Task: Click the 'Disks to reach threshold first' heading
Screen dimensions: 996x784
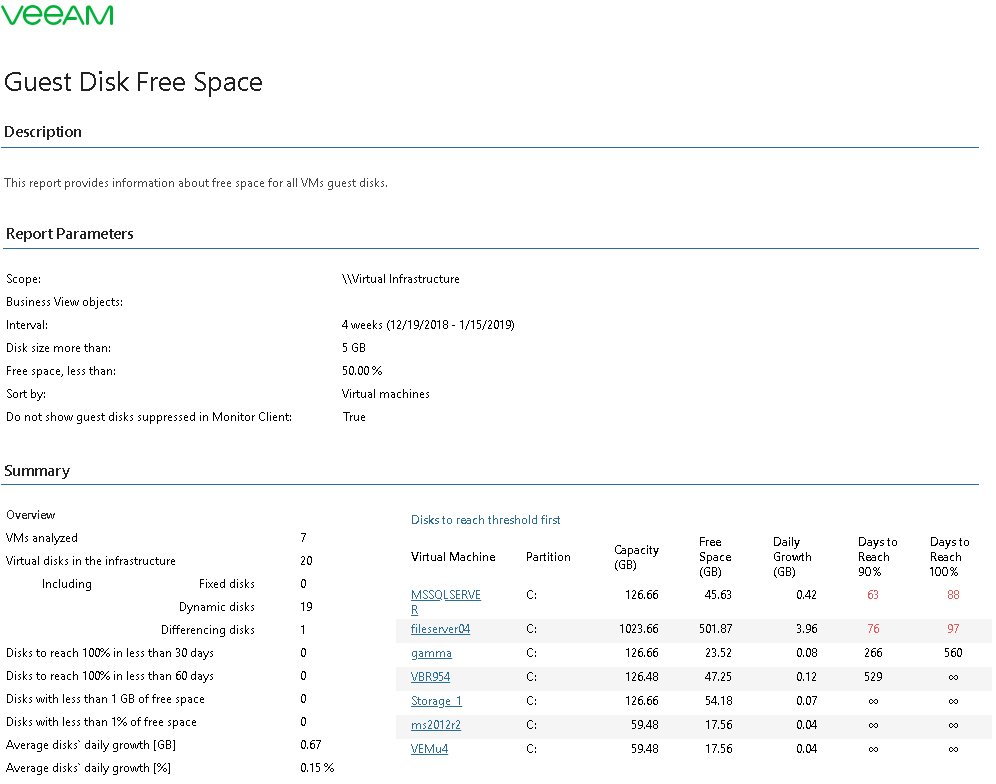Action: click(x=485, y=520)
